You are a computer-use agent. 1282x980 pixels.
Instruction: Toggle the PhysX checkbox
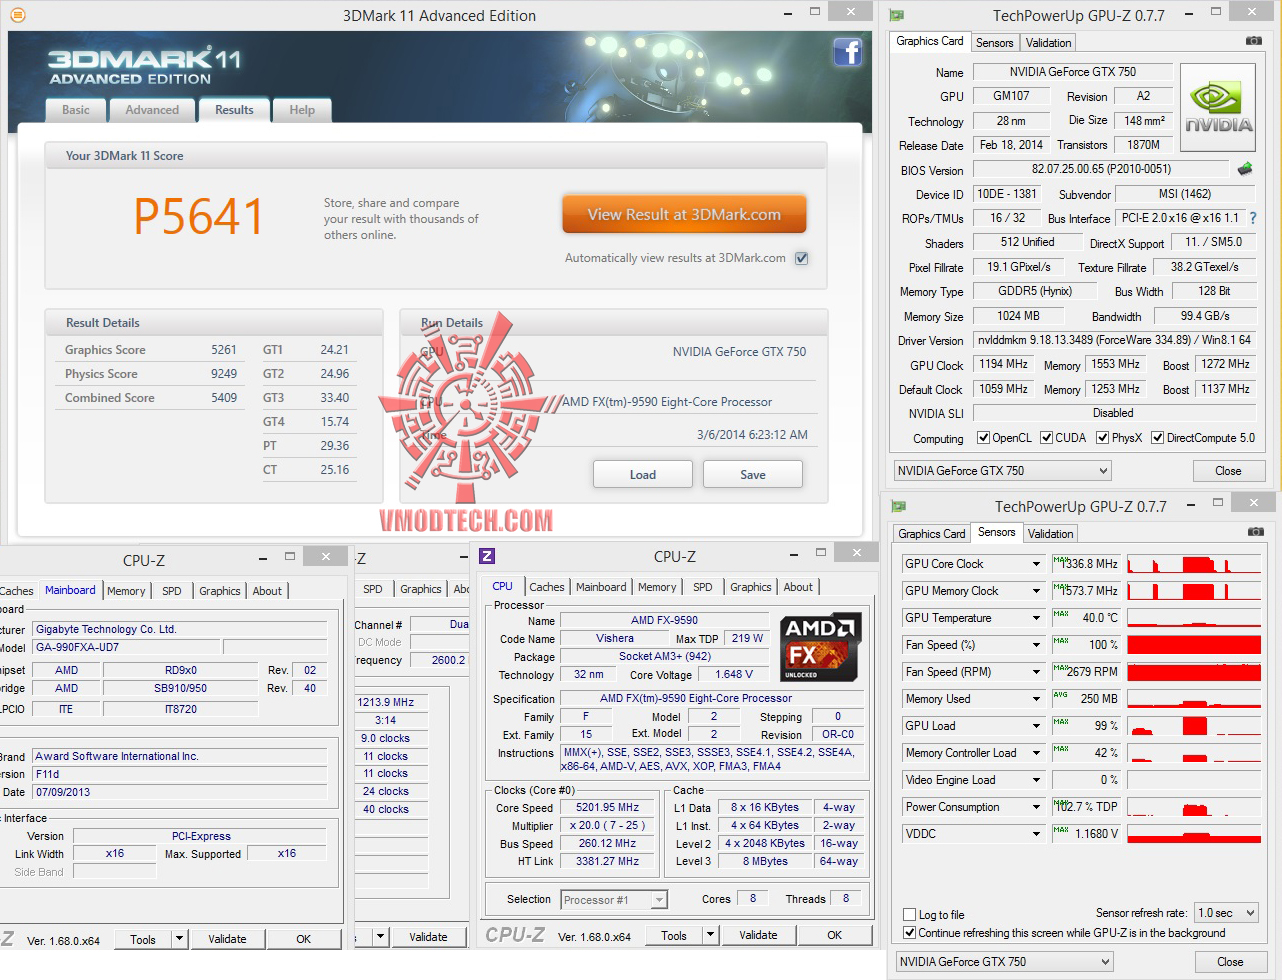[1102, 438]
